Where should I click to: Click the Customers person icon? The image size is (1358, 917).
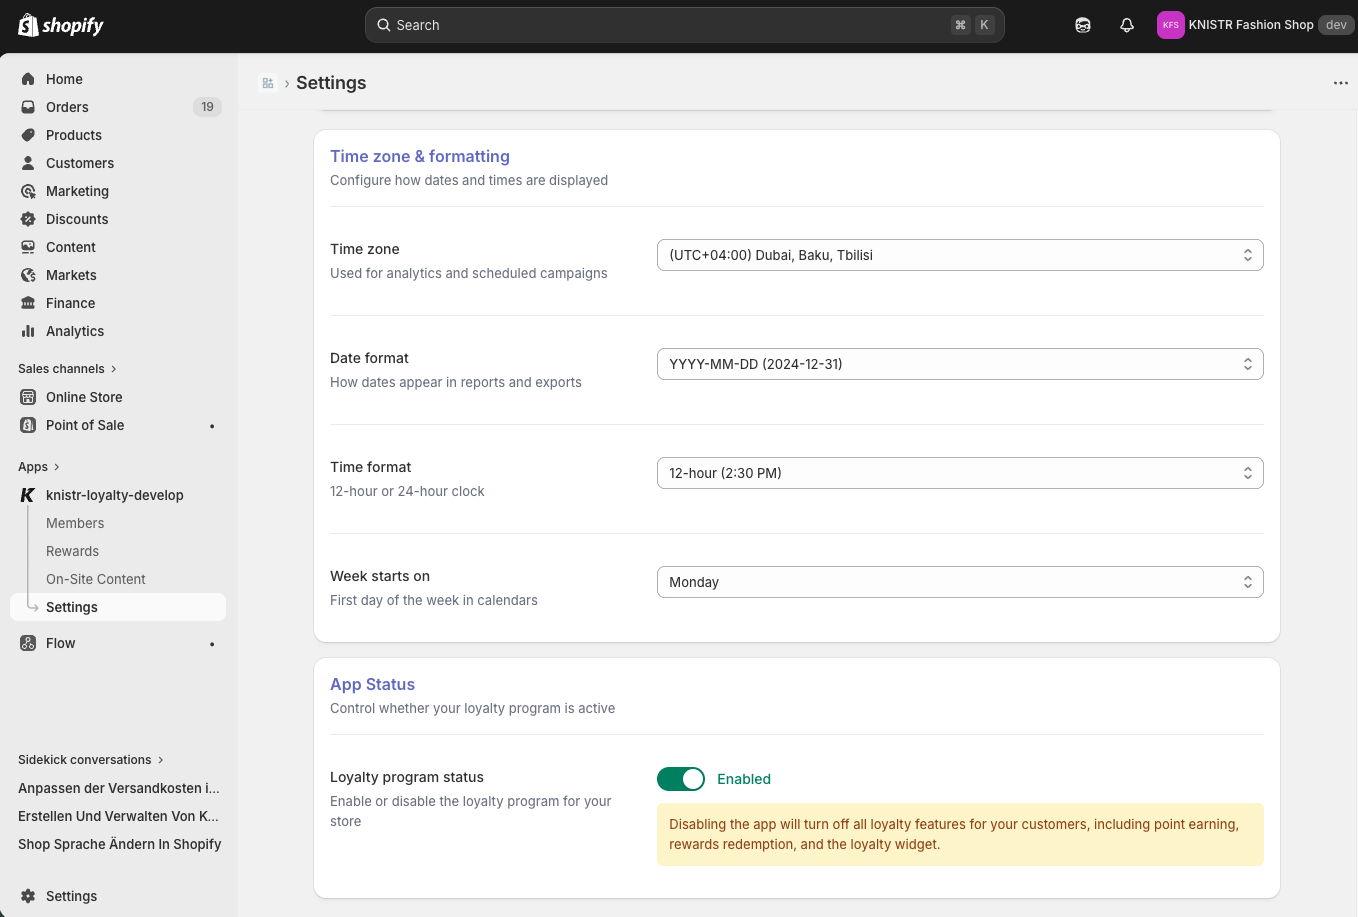[28, 163]
